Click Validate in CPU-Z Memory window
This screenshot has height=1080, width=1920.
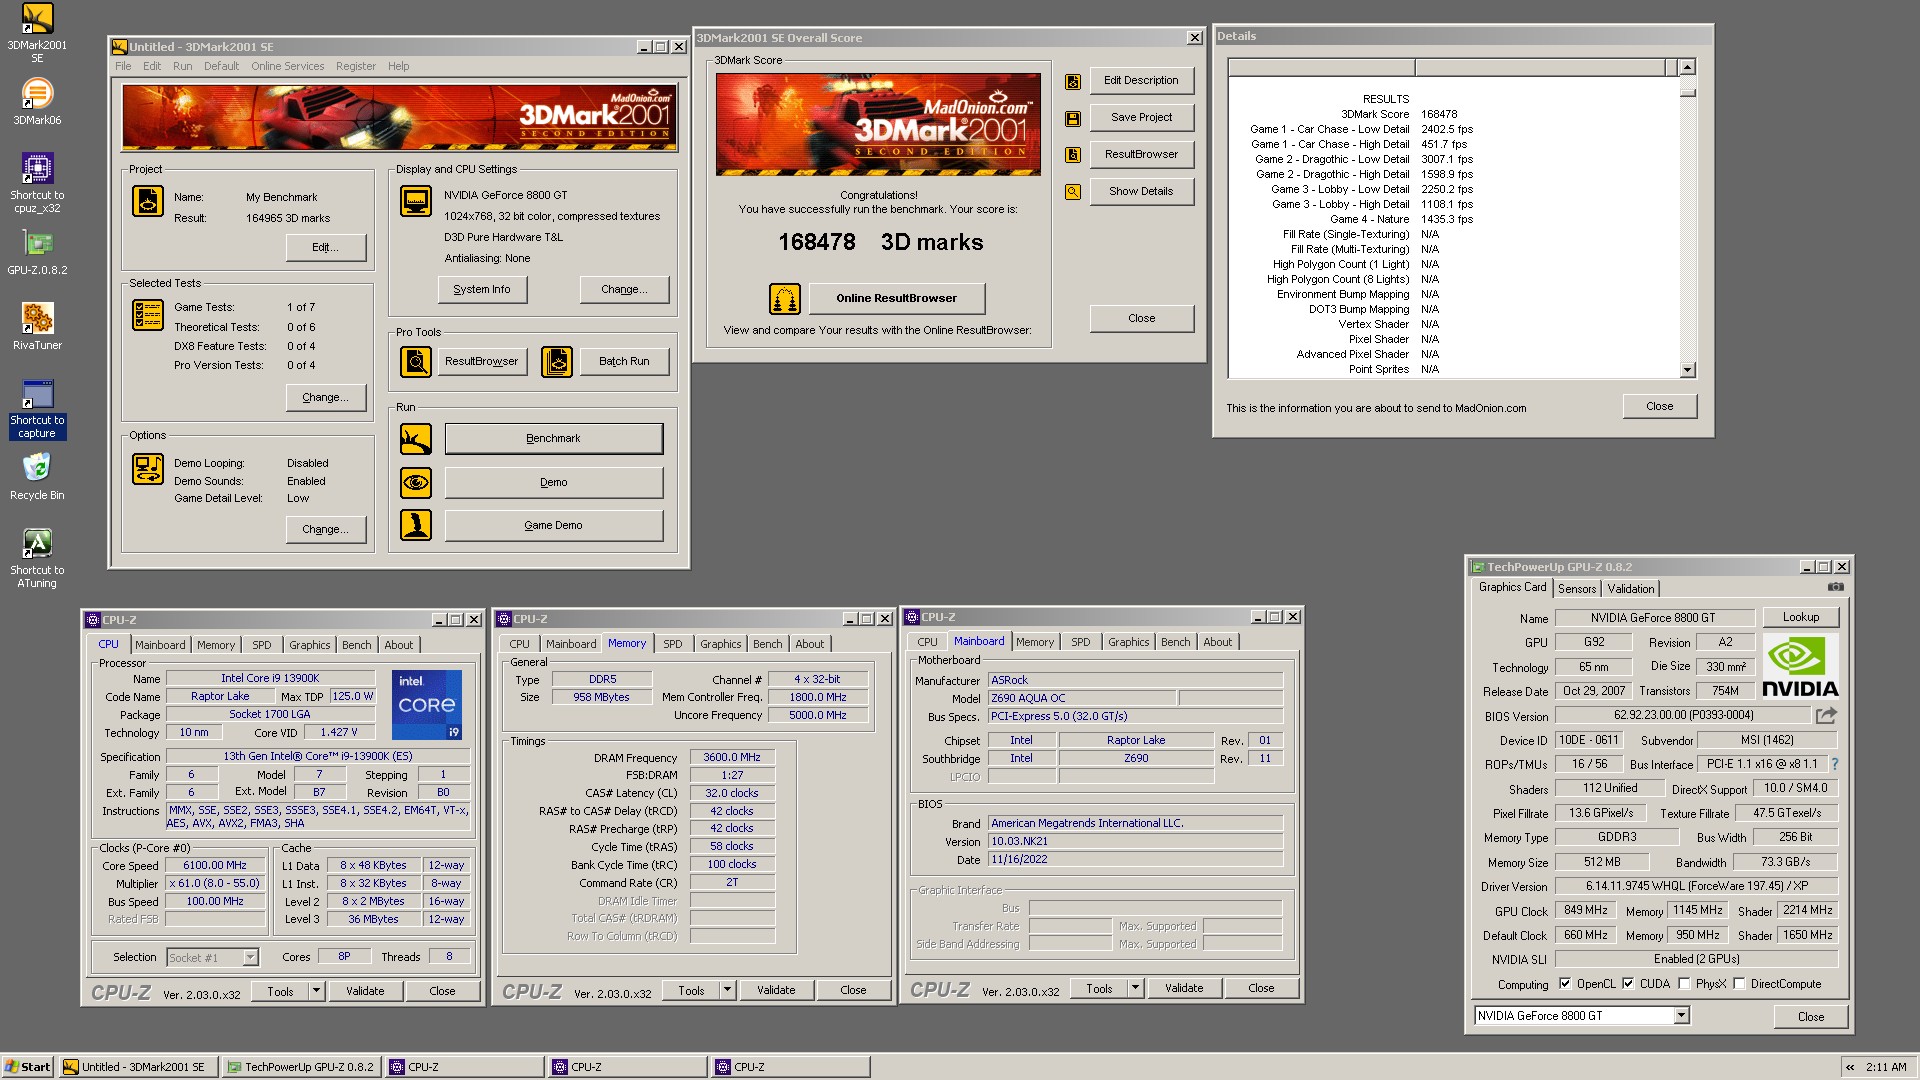click(x=776, y=990)
